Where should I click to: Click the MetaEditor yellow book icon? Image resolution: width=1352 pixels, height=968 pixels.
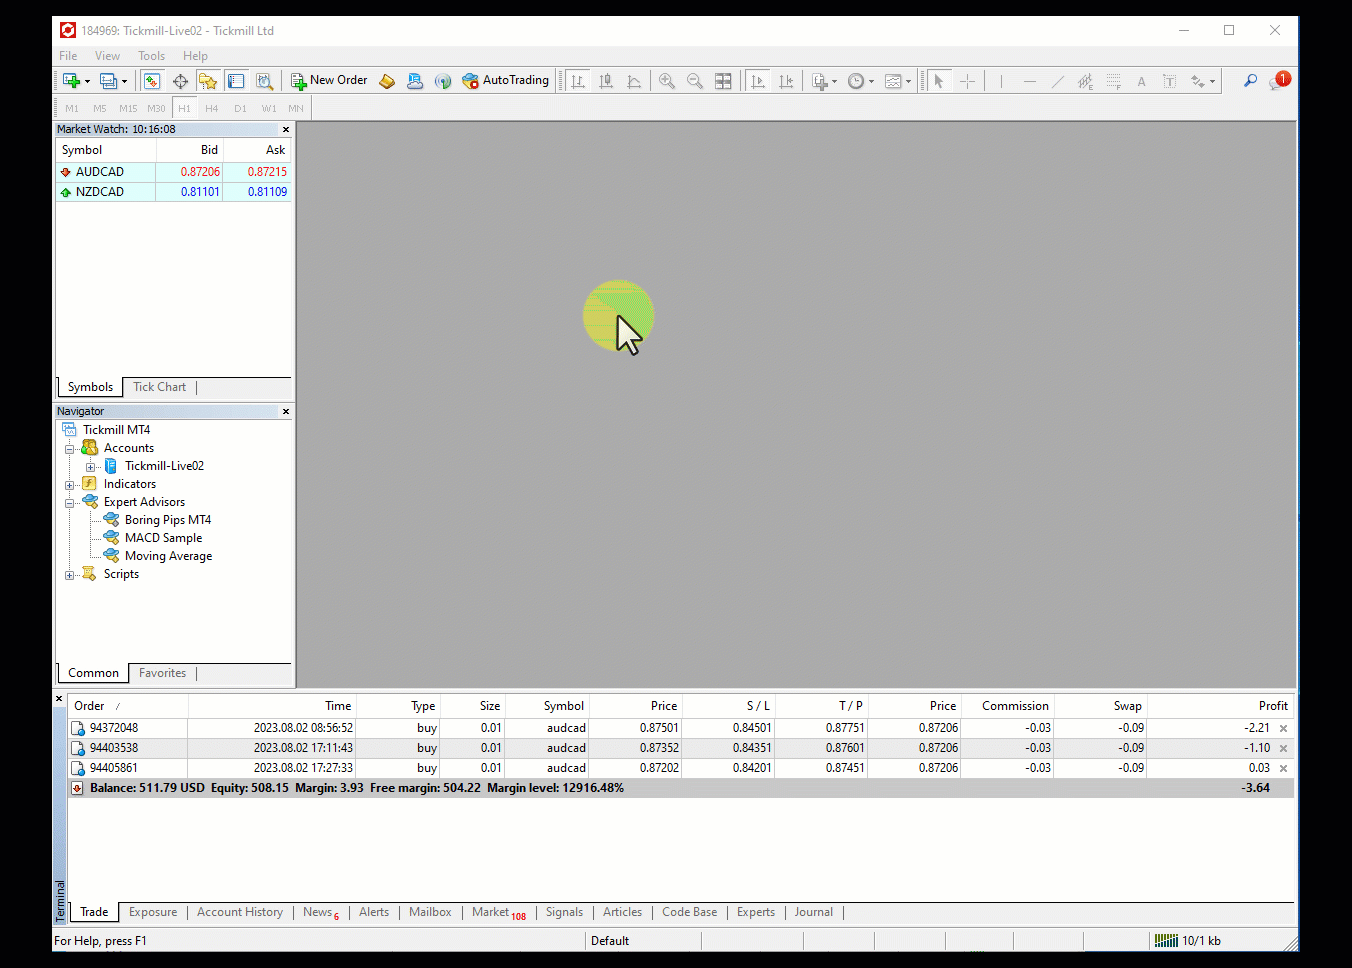(387, 81)
